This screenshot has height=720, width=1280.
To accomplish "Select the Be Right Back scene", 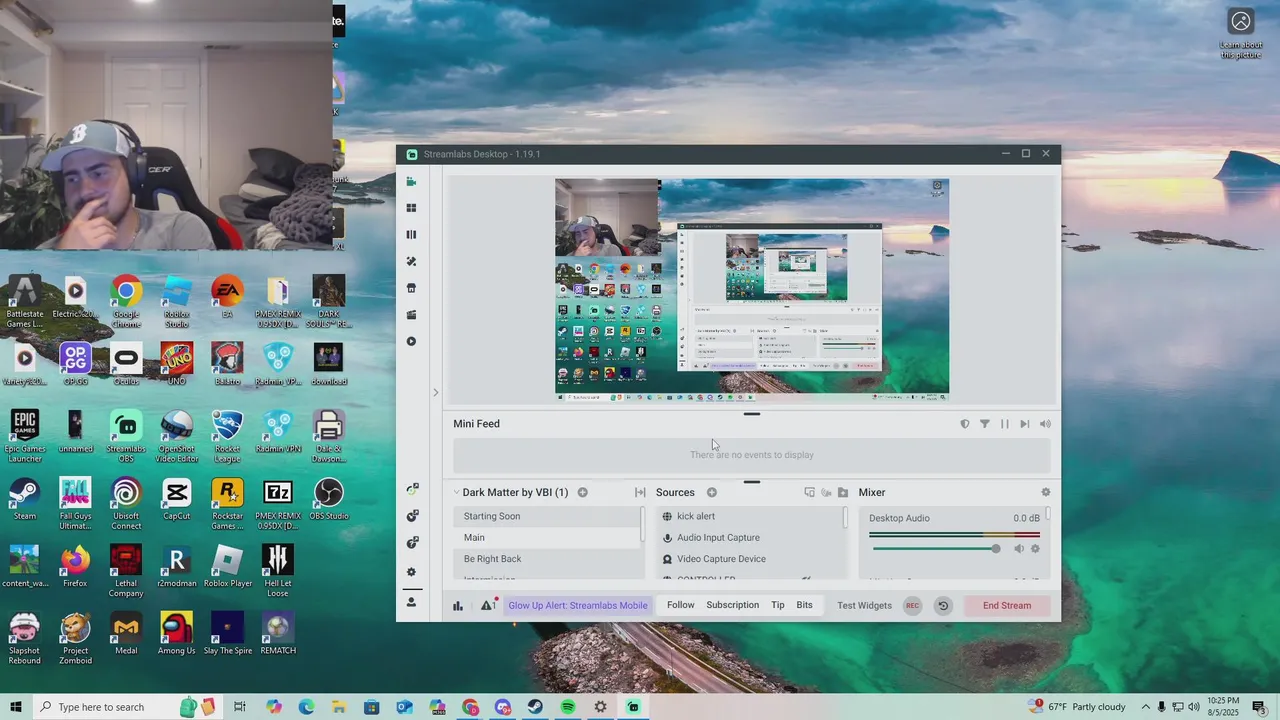I will pyautogui.click(x=547, y=559).
